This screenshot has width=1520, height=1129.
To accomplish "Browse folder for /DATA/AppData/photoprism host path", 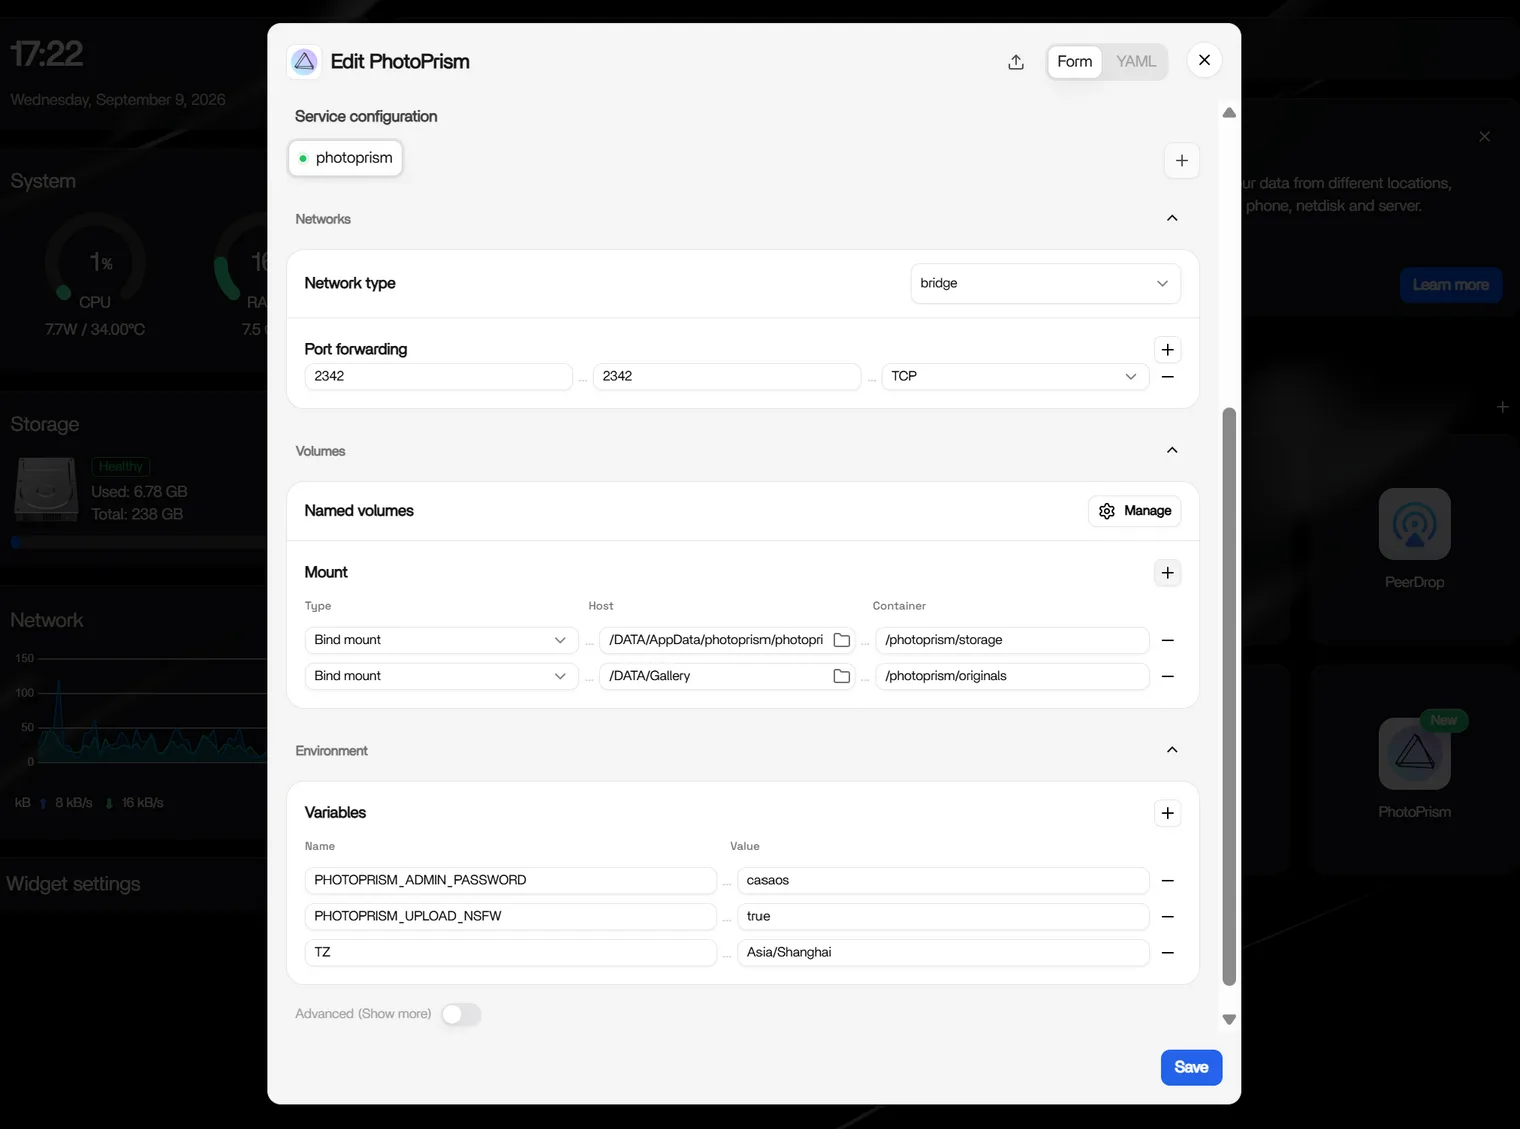I will coord(842,640).
